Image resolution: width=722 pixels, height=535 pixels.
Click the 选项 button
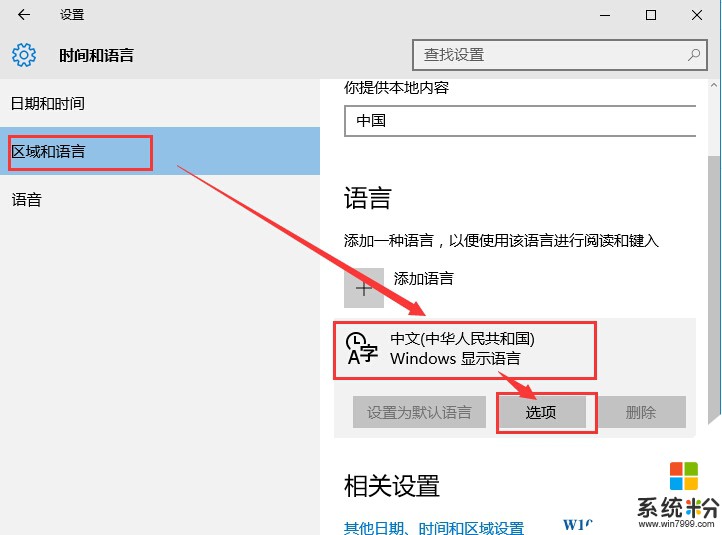tap(541, 412)
